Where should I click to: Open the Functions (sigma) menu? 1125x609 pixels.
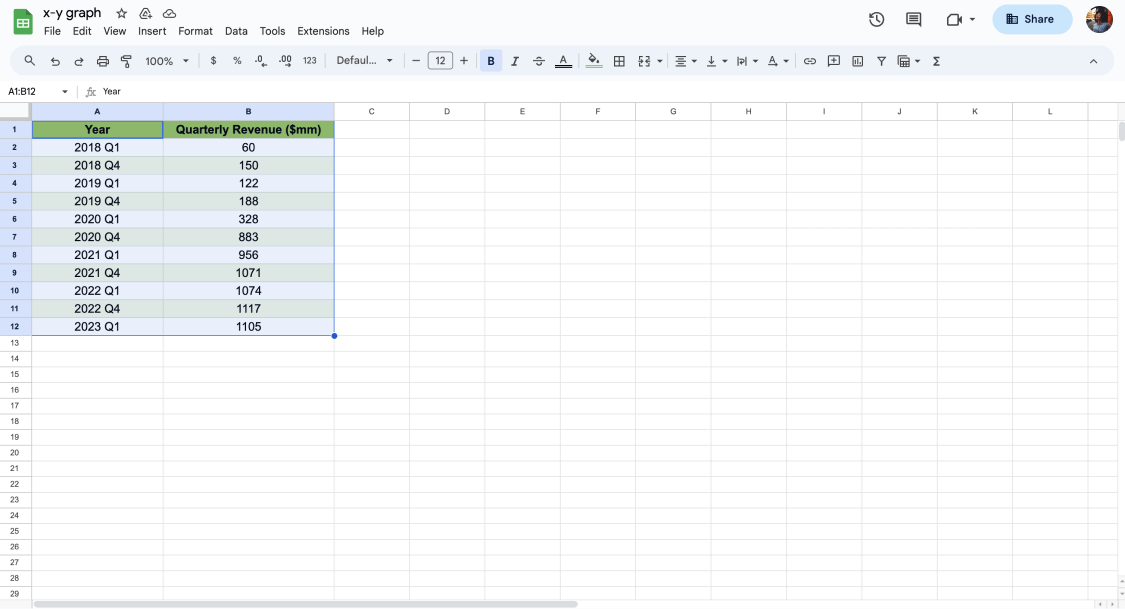pyautogui.click(x=935, y=61)
